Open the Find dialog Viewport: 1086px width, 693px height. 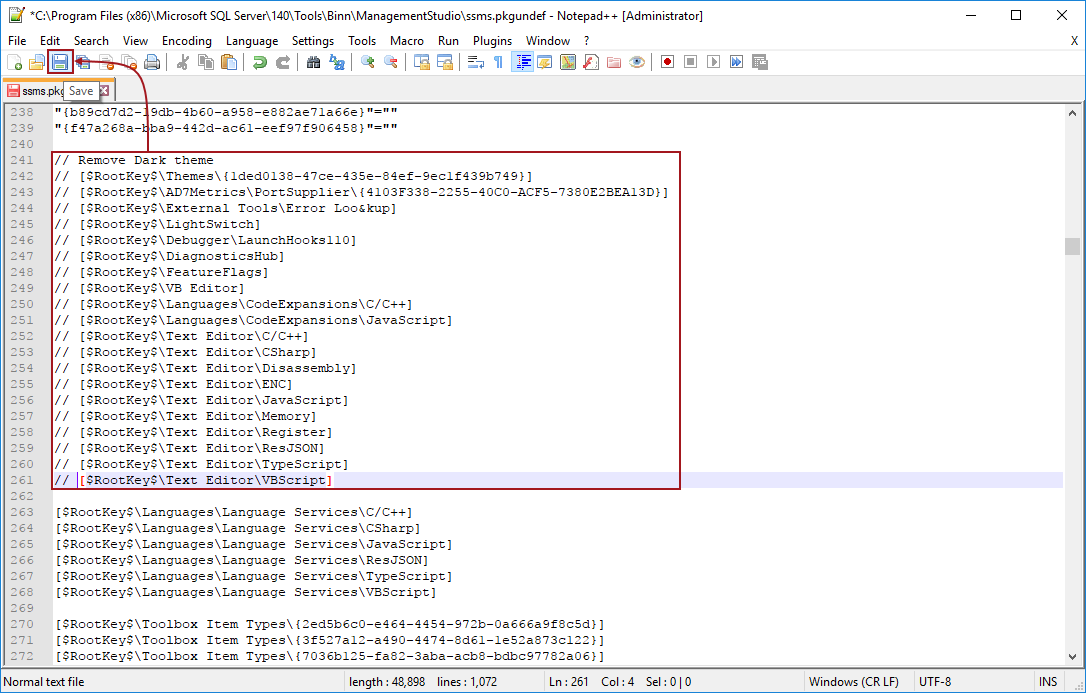point(315,62)
